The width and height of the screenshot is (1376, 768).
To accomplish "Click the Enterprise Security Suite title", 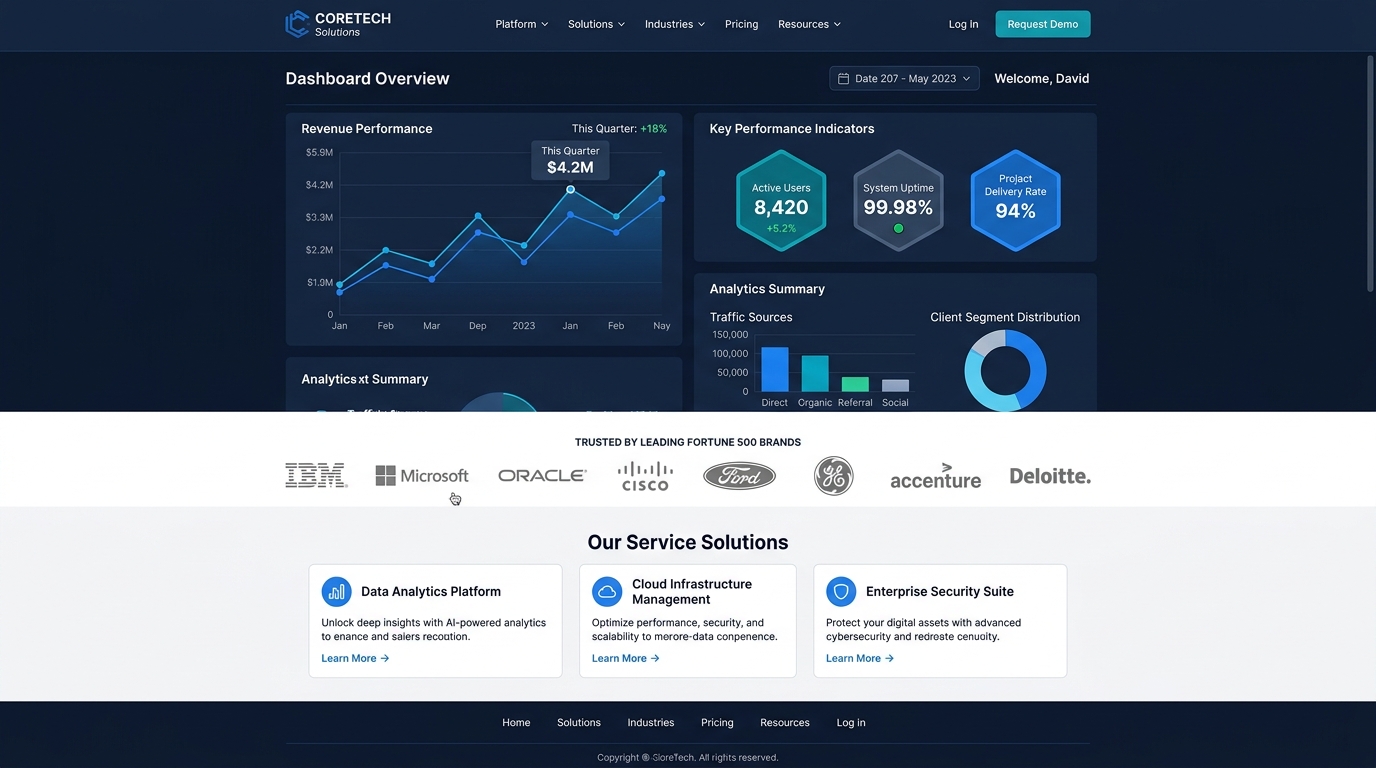I will click(940, 592).
